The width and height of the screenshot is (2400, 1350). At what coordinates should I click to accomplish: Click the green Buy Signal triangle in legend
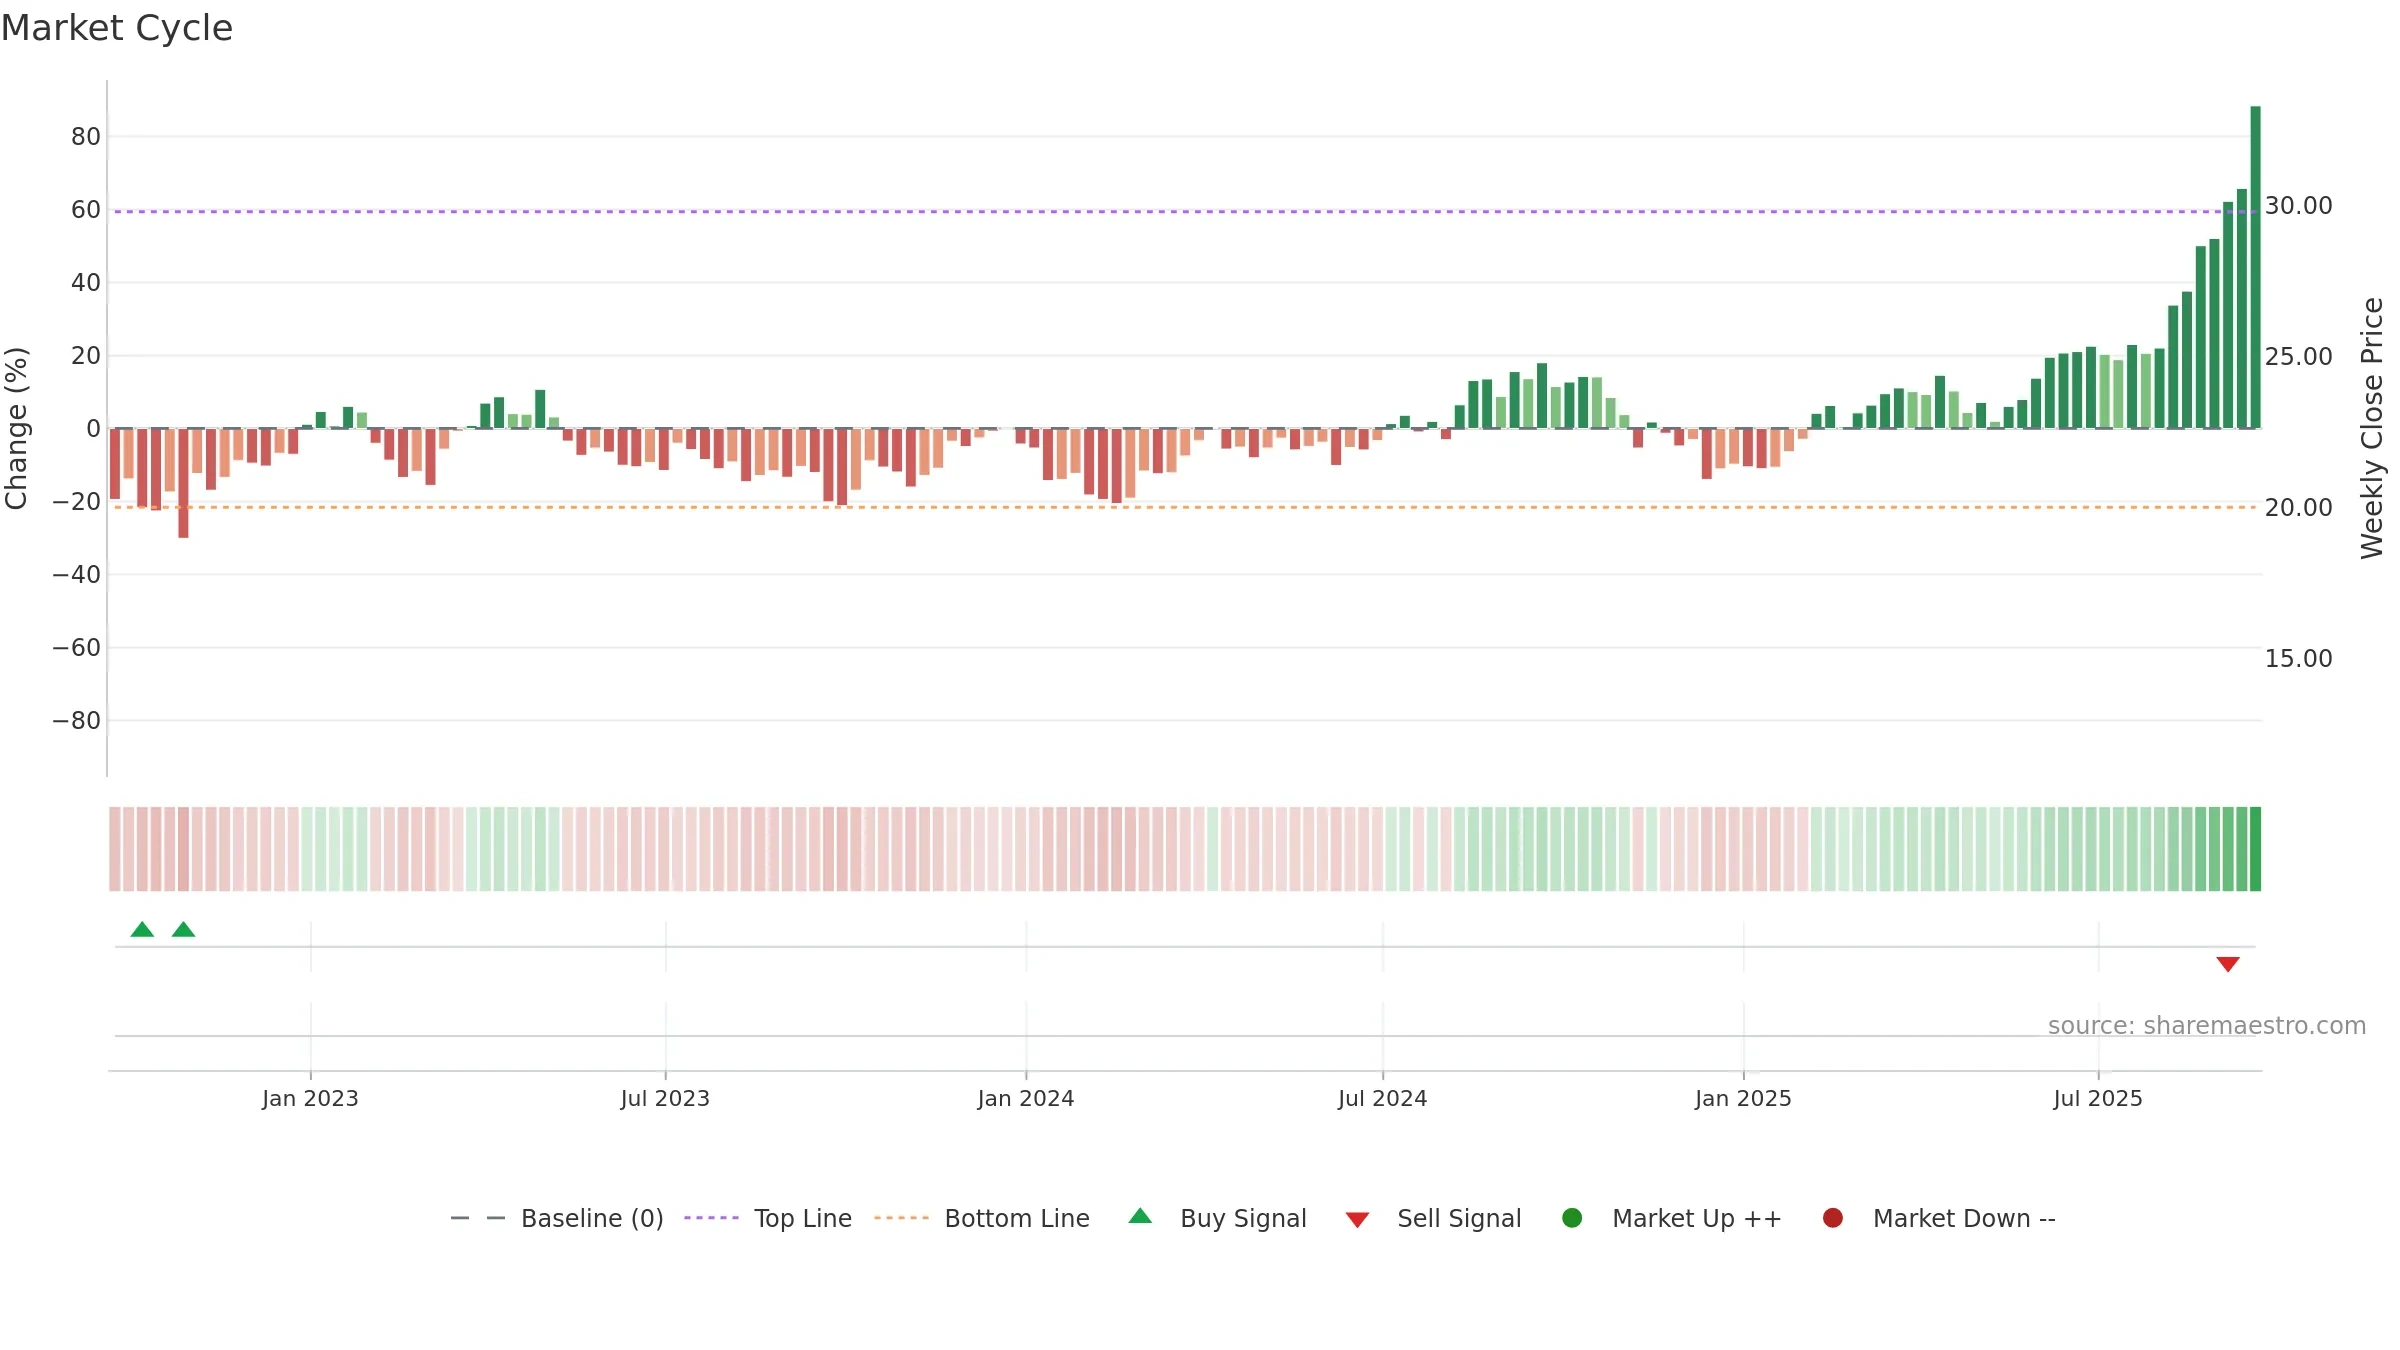[x=1140, y=1217]
